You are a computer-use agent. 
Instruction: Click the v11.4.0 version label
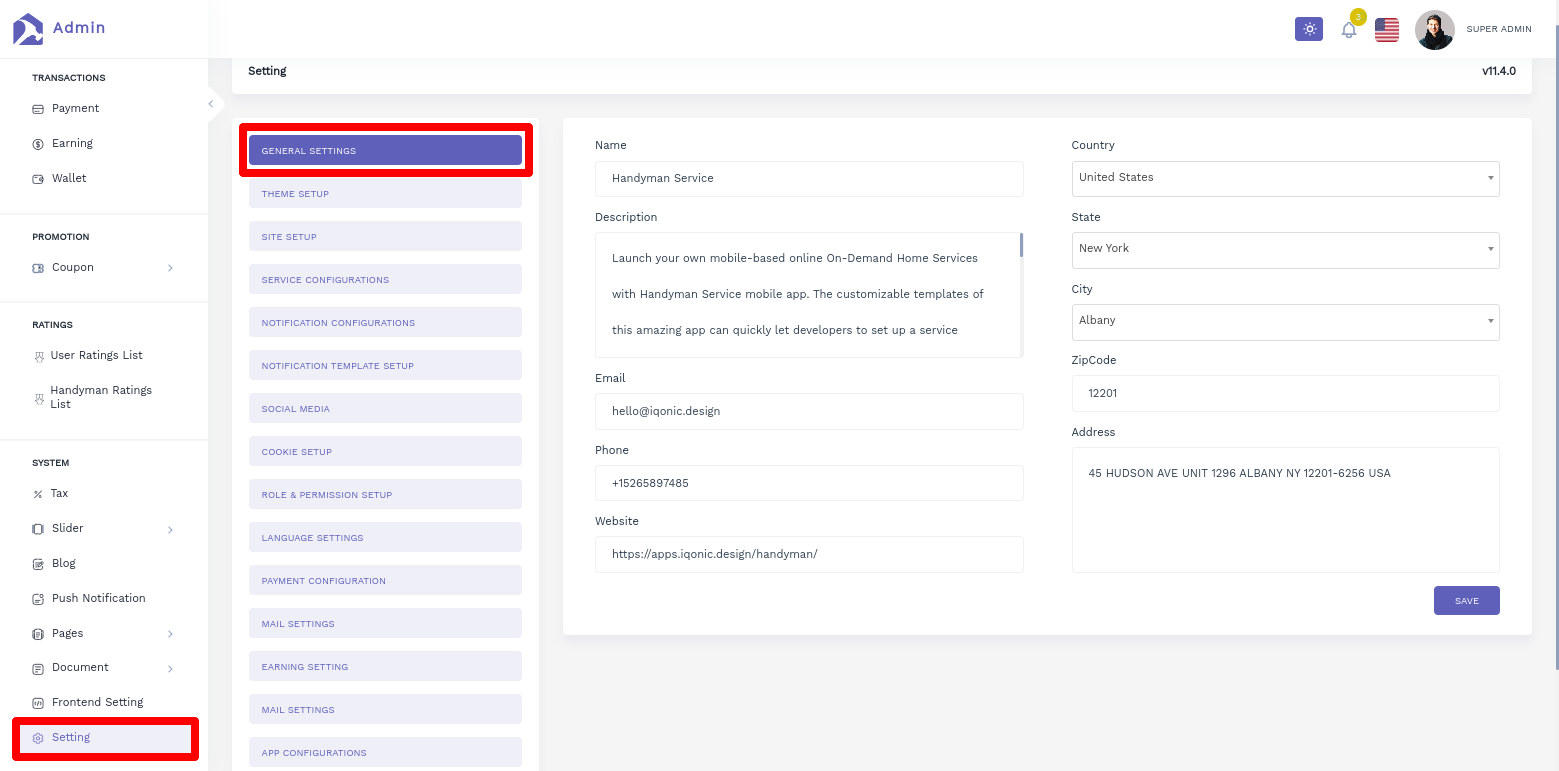1499,71
